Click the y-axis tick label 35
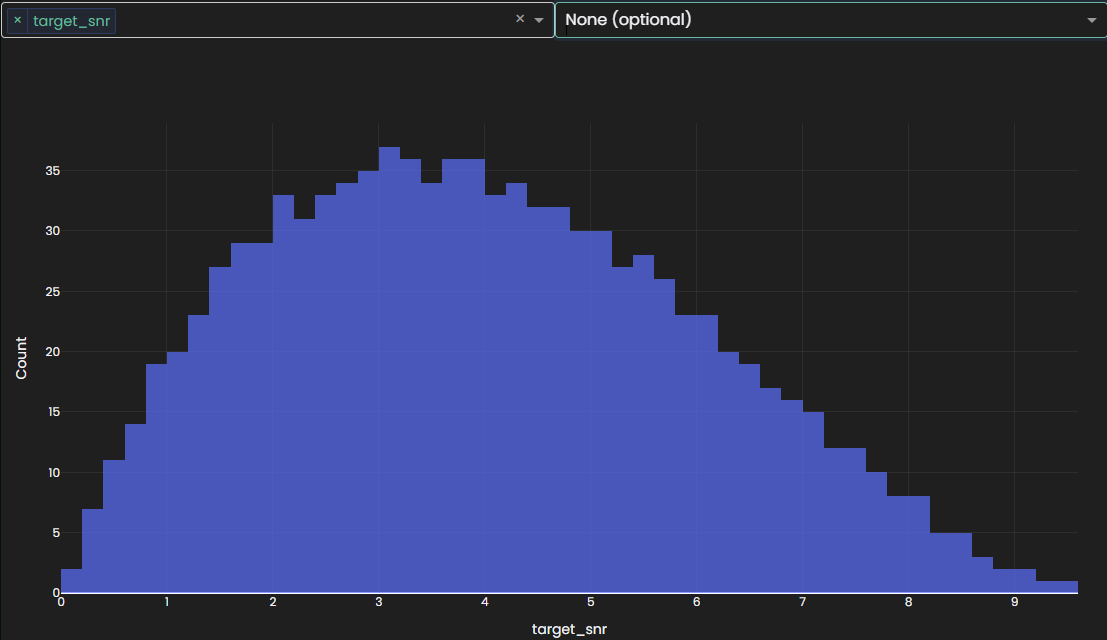The height and width of the screenshot is (640, 1107). (x=53, y=171)
